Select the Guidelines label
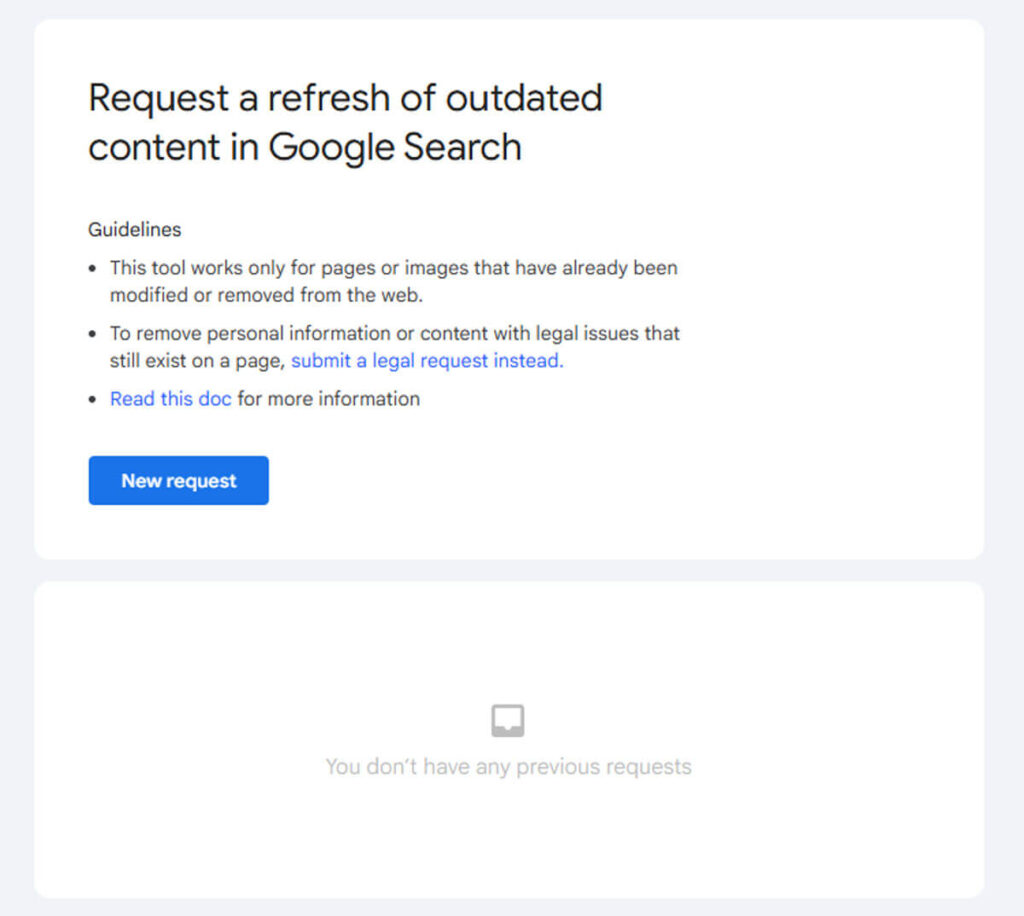Viewport: 1024px width, 916px height. (x=134, y=229)
